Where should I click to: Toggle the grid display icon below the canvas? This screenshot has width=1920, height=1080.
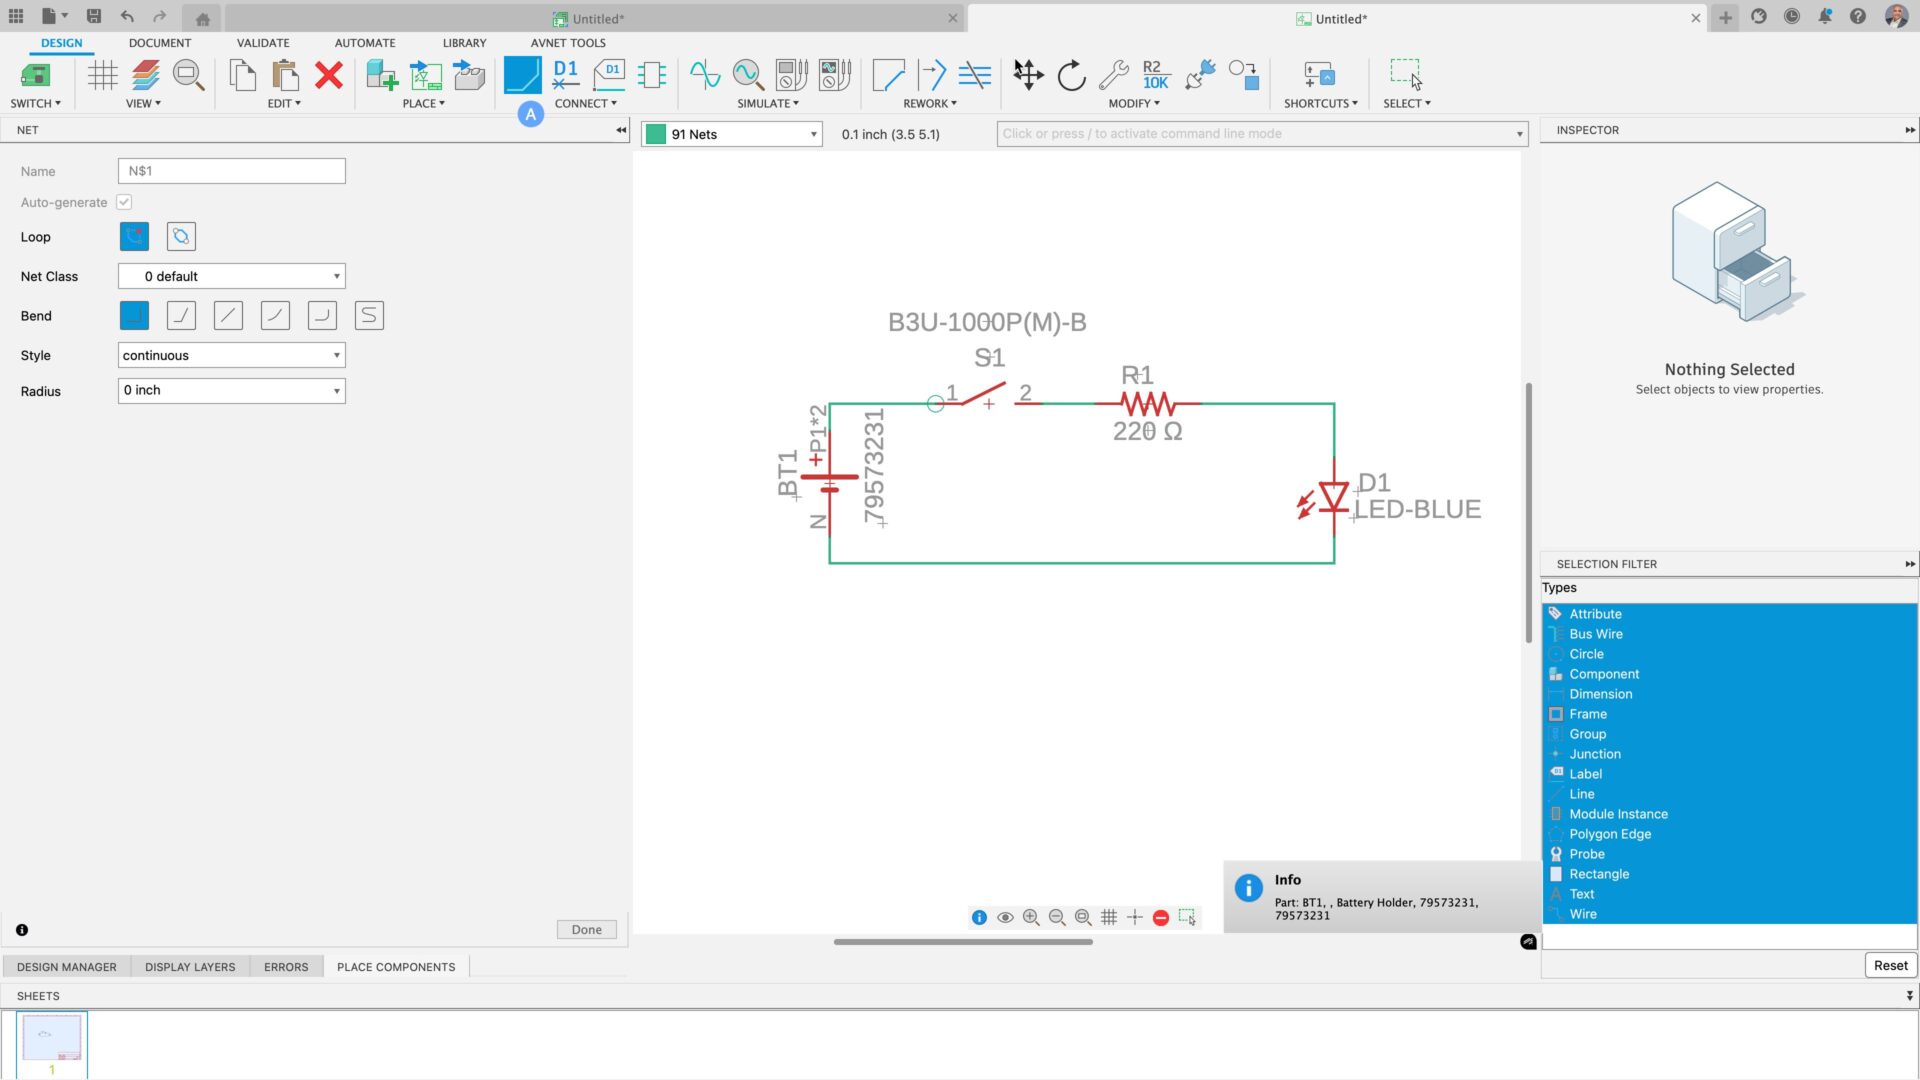point(1109,917)
